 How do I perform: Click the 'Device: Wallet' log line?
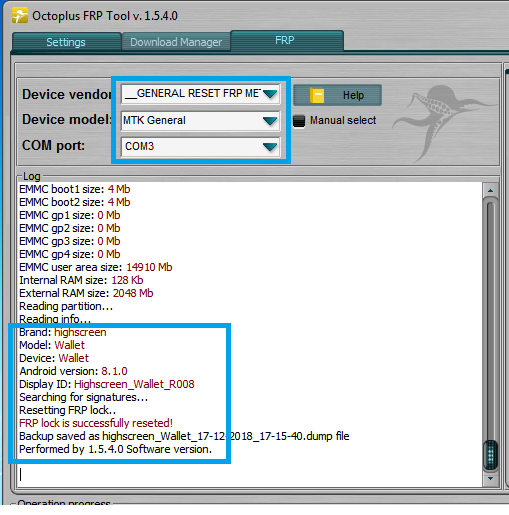[54, 358]
